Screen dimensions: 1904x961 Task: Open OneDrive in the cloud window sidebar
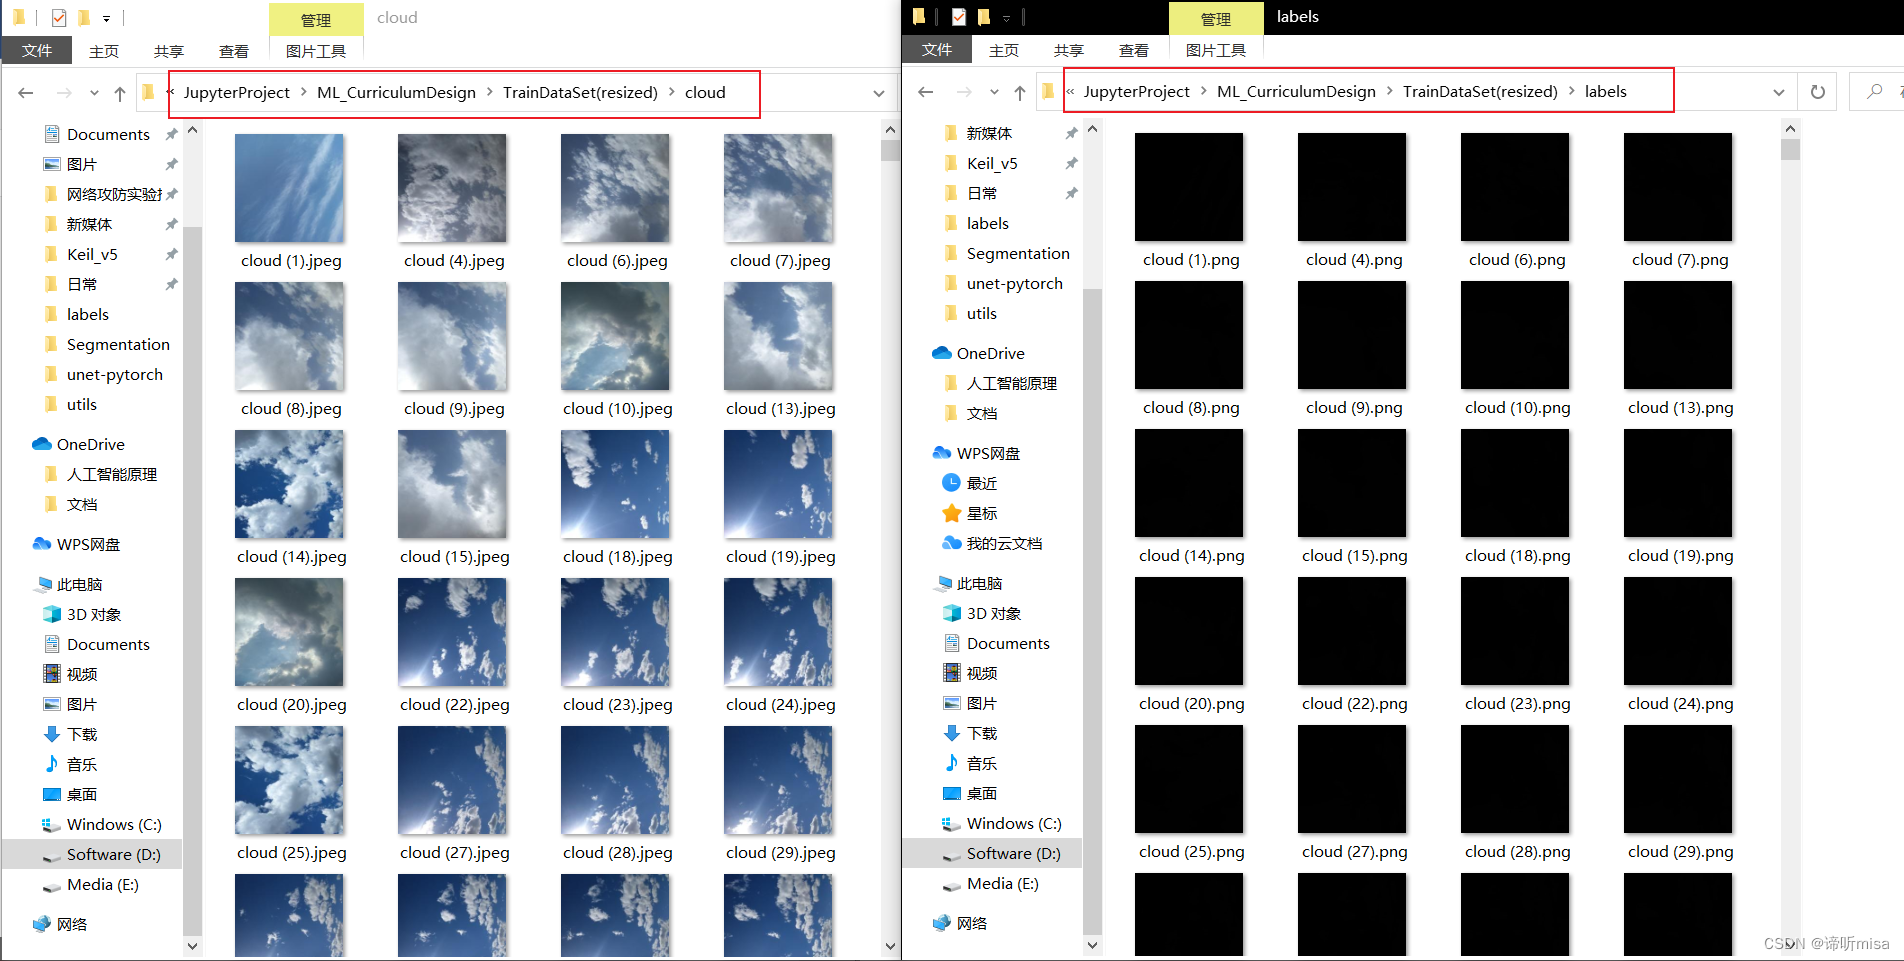[x=78, y=444]
